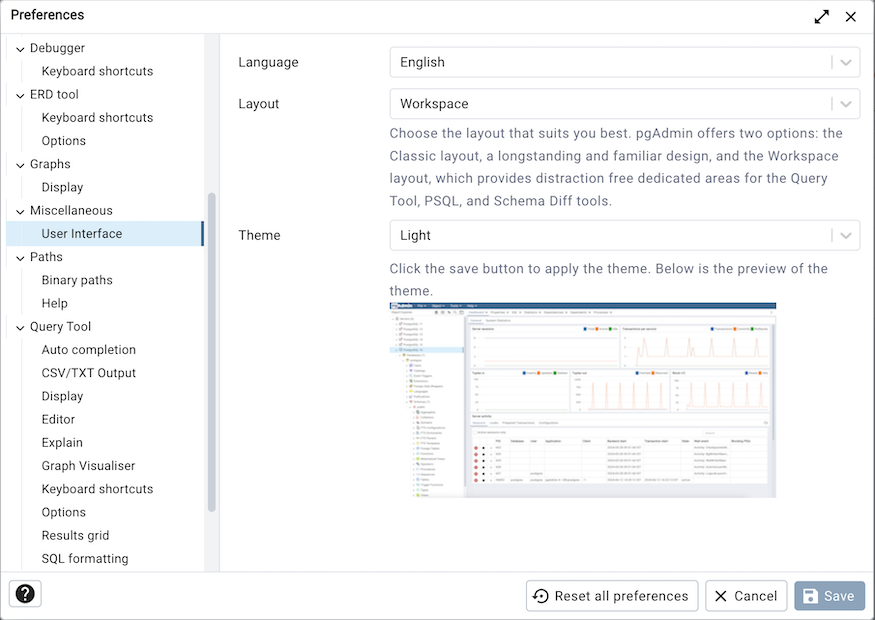Open the Layout dropdown showing Workspace

(624, 104)
